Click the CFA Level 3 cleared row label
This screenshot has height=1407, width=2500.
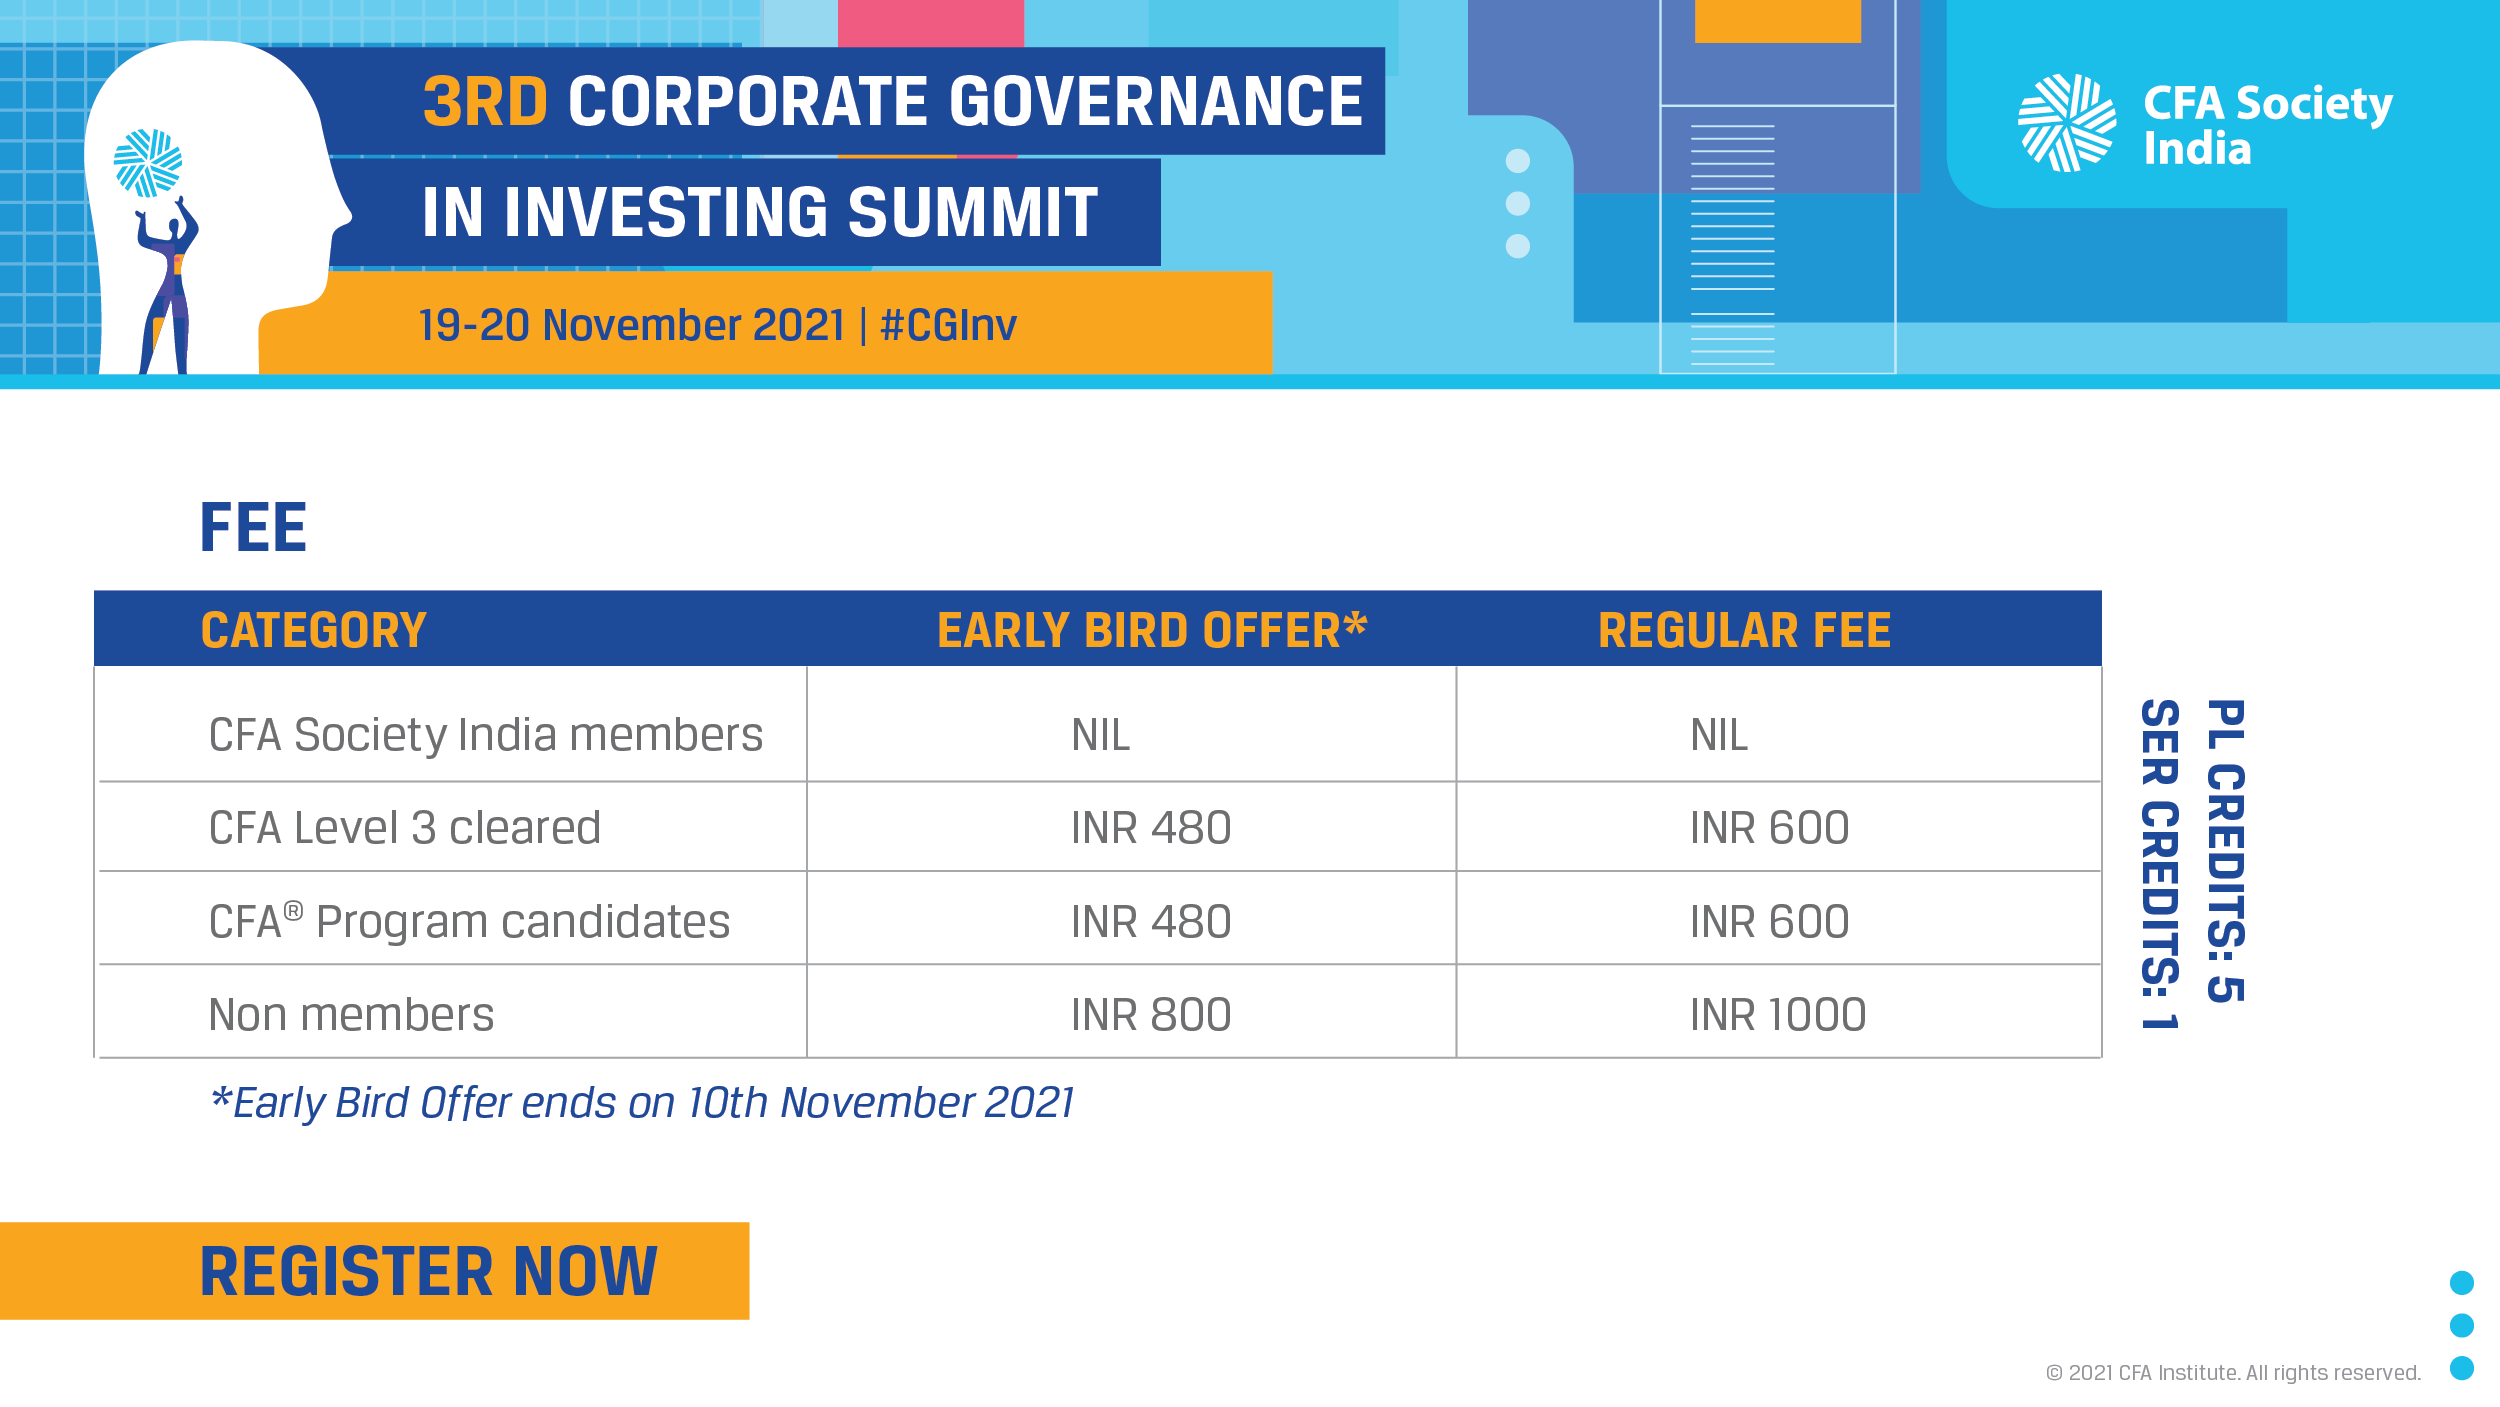point(404,827)
